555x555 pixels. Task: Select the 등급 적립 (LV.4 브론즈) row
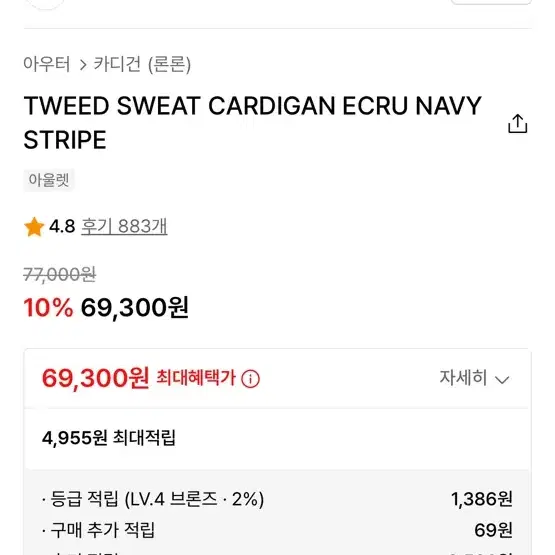pyautogui.click(x=277, y=499)
